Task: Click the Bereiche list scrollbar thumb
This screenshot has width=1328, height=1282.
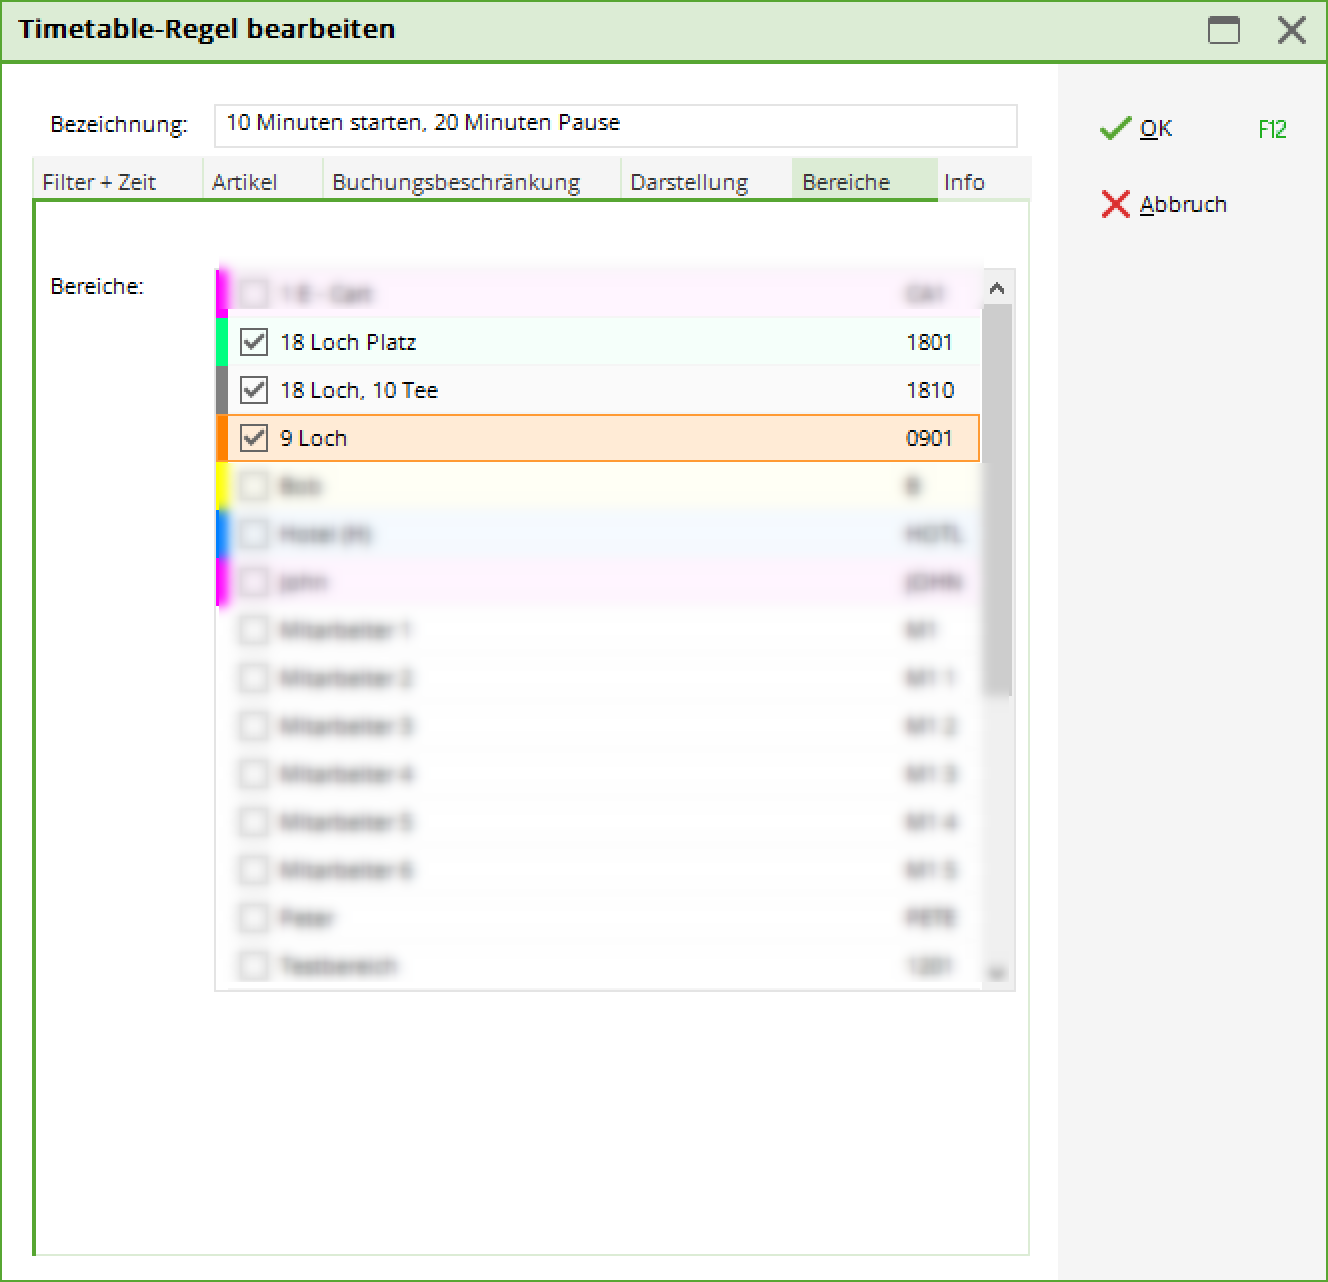Action: (x=997, y=500)
